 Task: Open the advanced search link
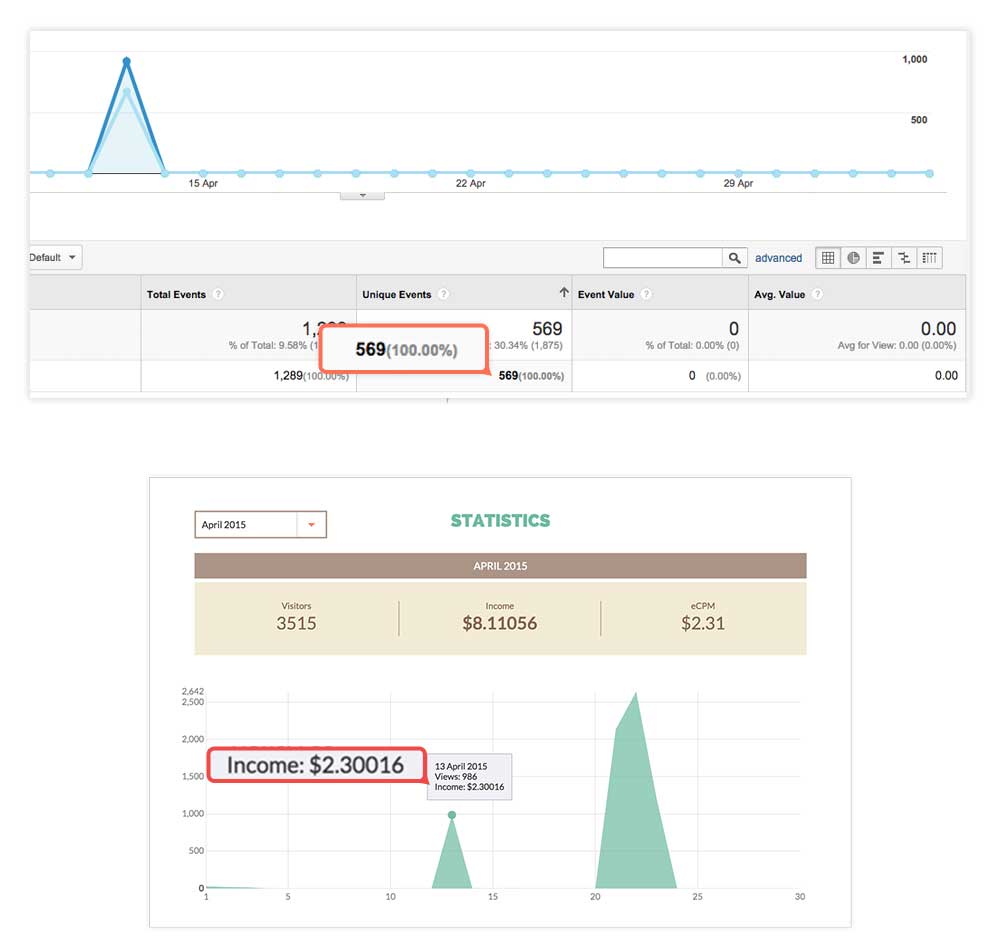coord(779,257)
